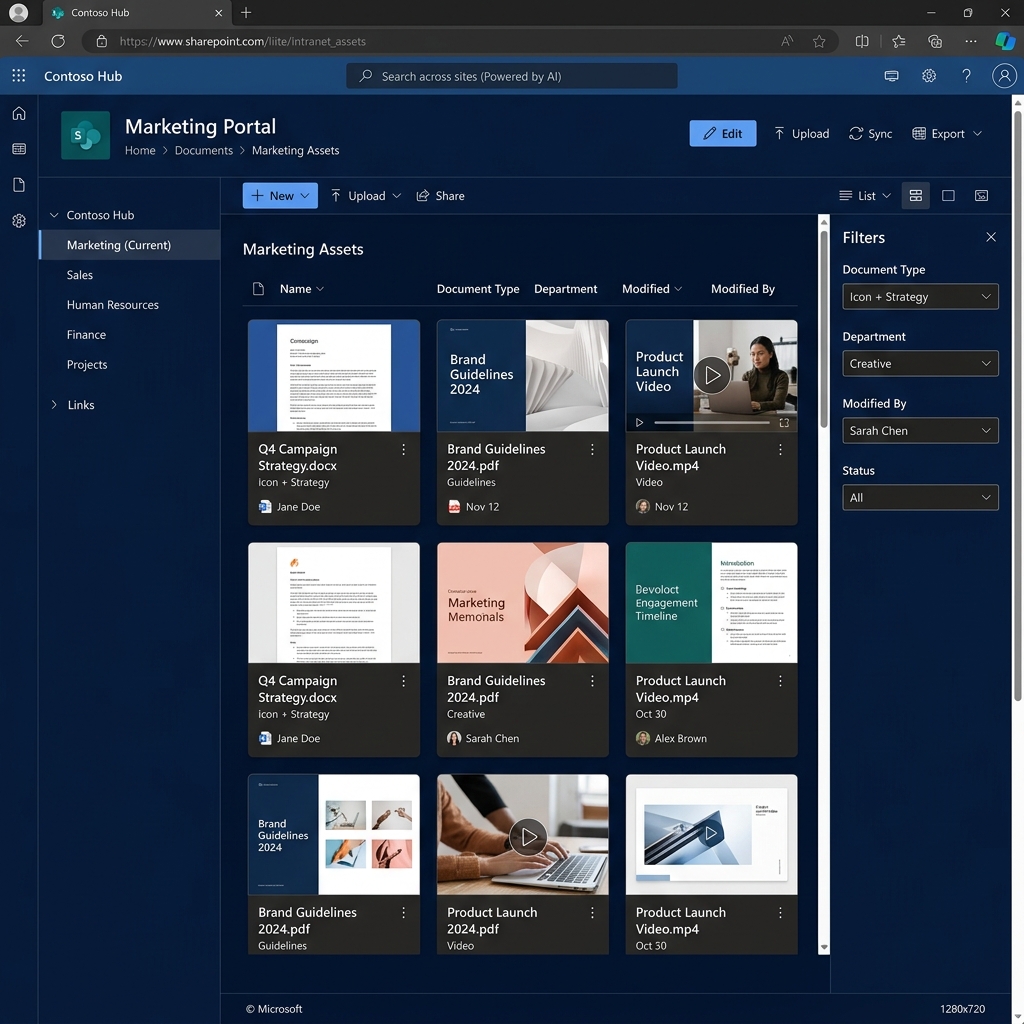Open the files page icon in left rail

[x=19, y=185]
